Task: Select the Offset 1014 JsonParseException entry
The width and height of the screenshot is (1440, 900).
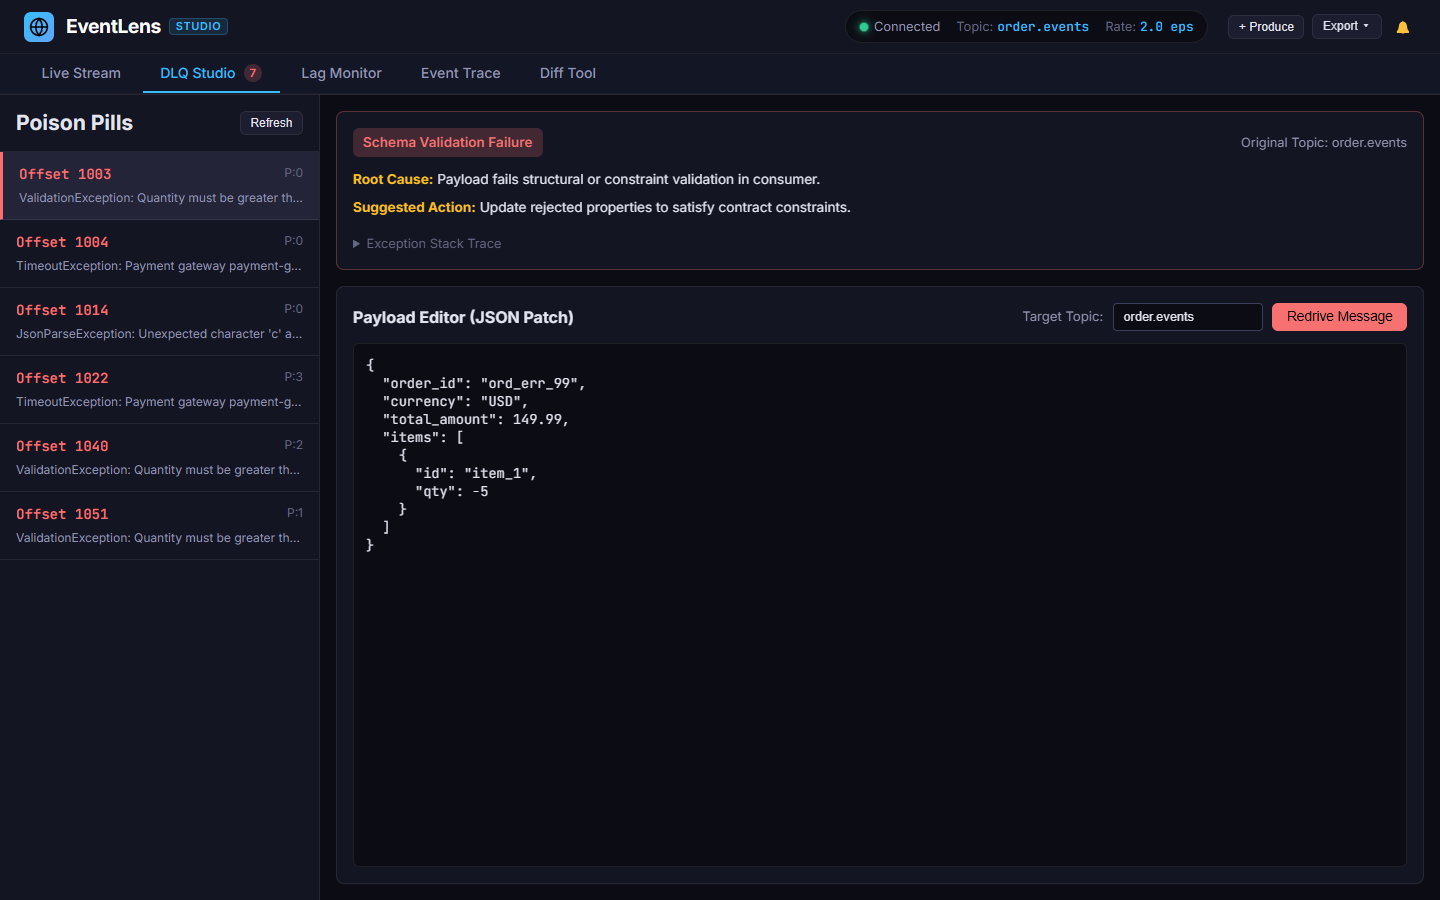Action: pyautogui.click(x=160, y=322)
